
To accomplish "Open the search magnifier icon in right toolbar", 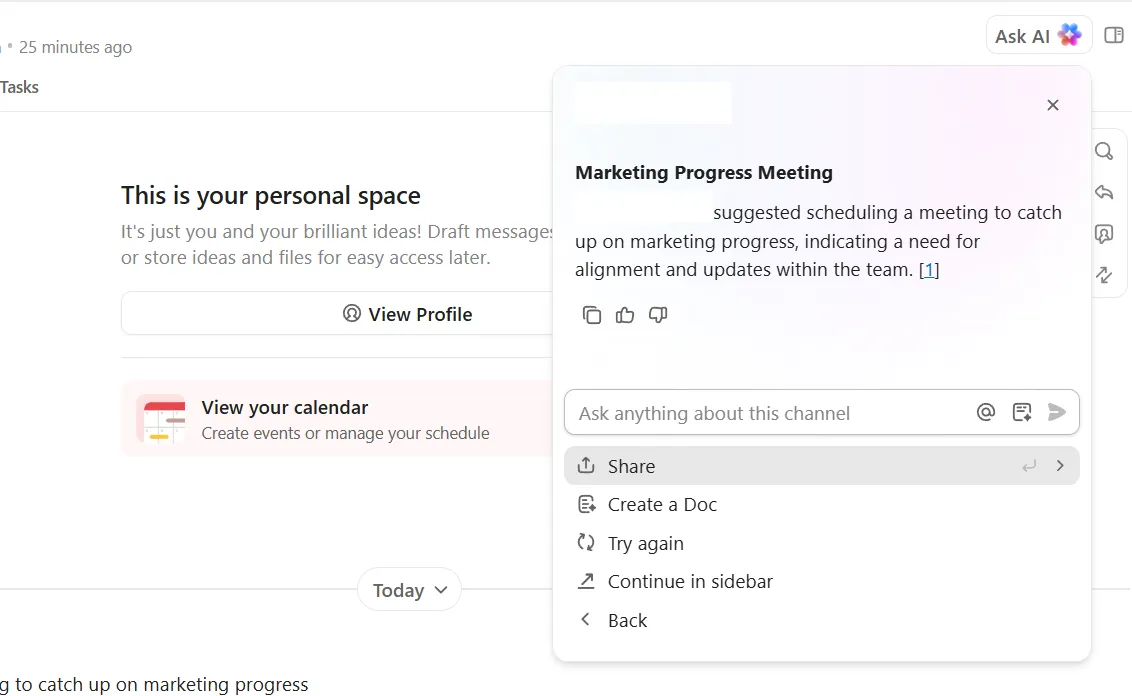I will point(1104,151).
